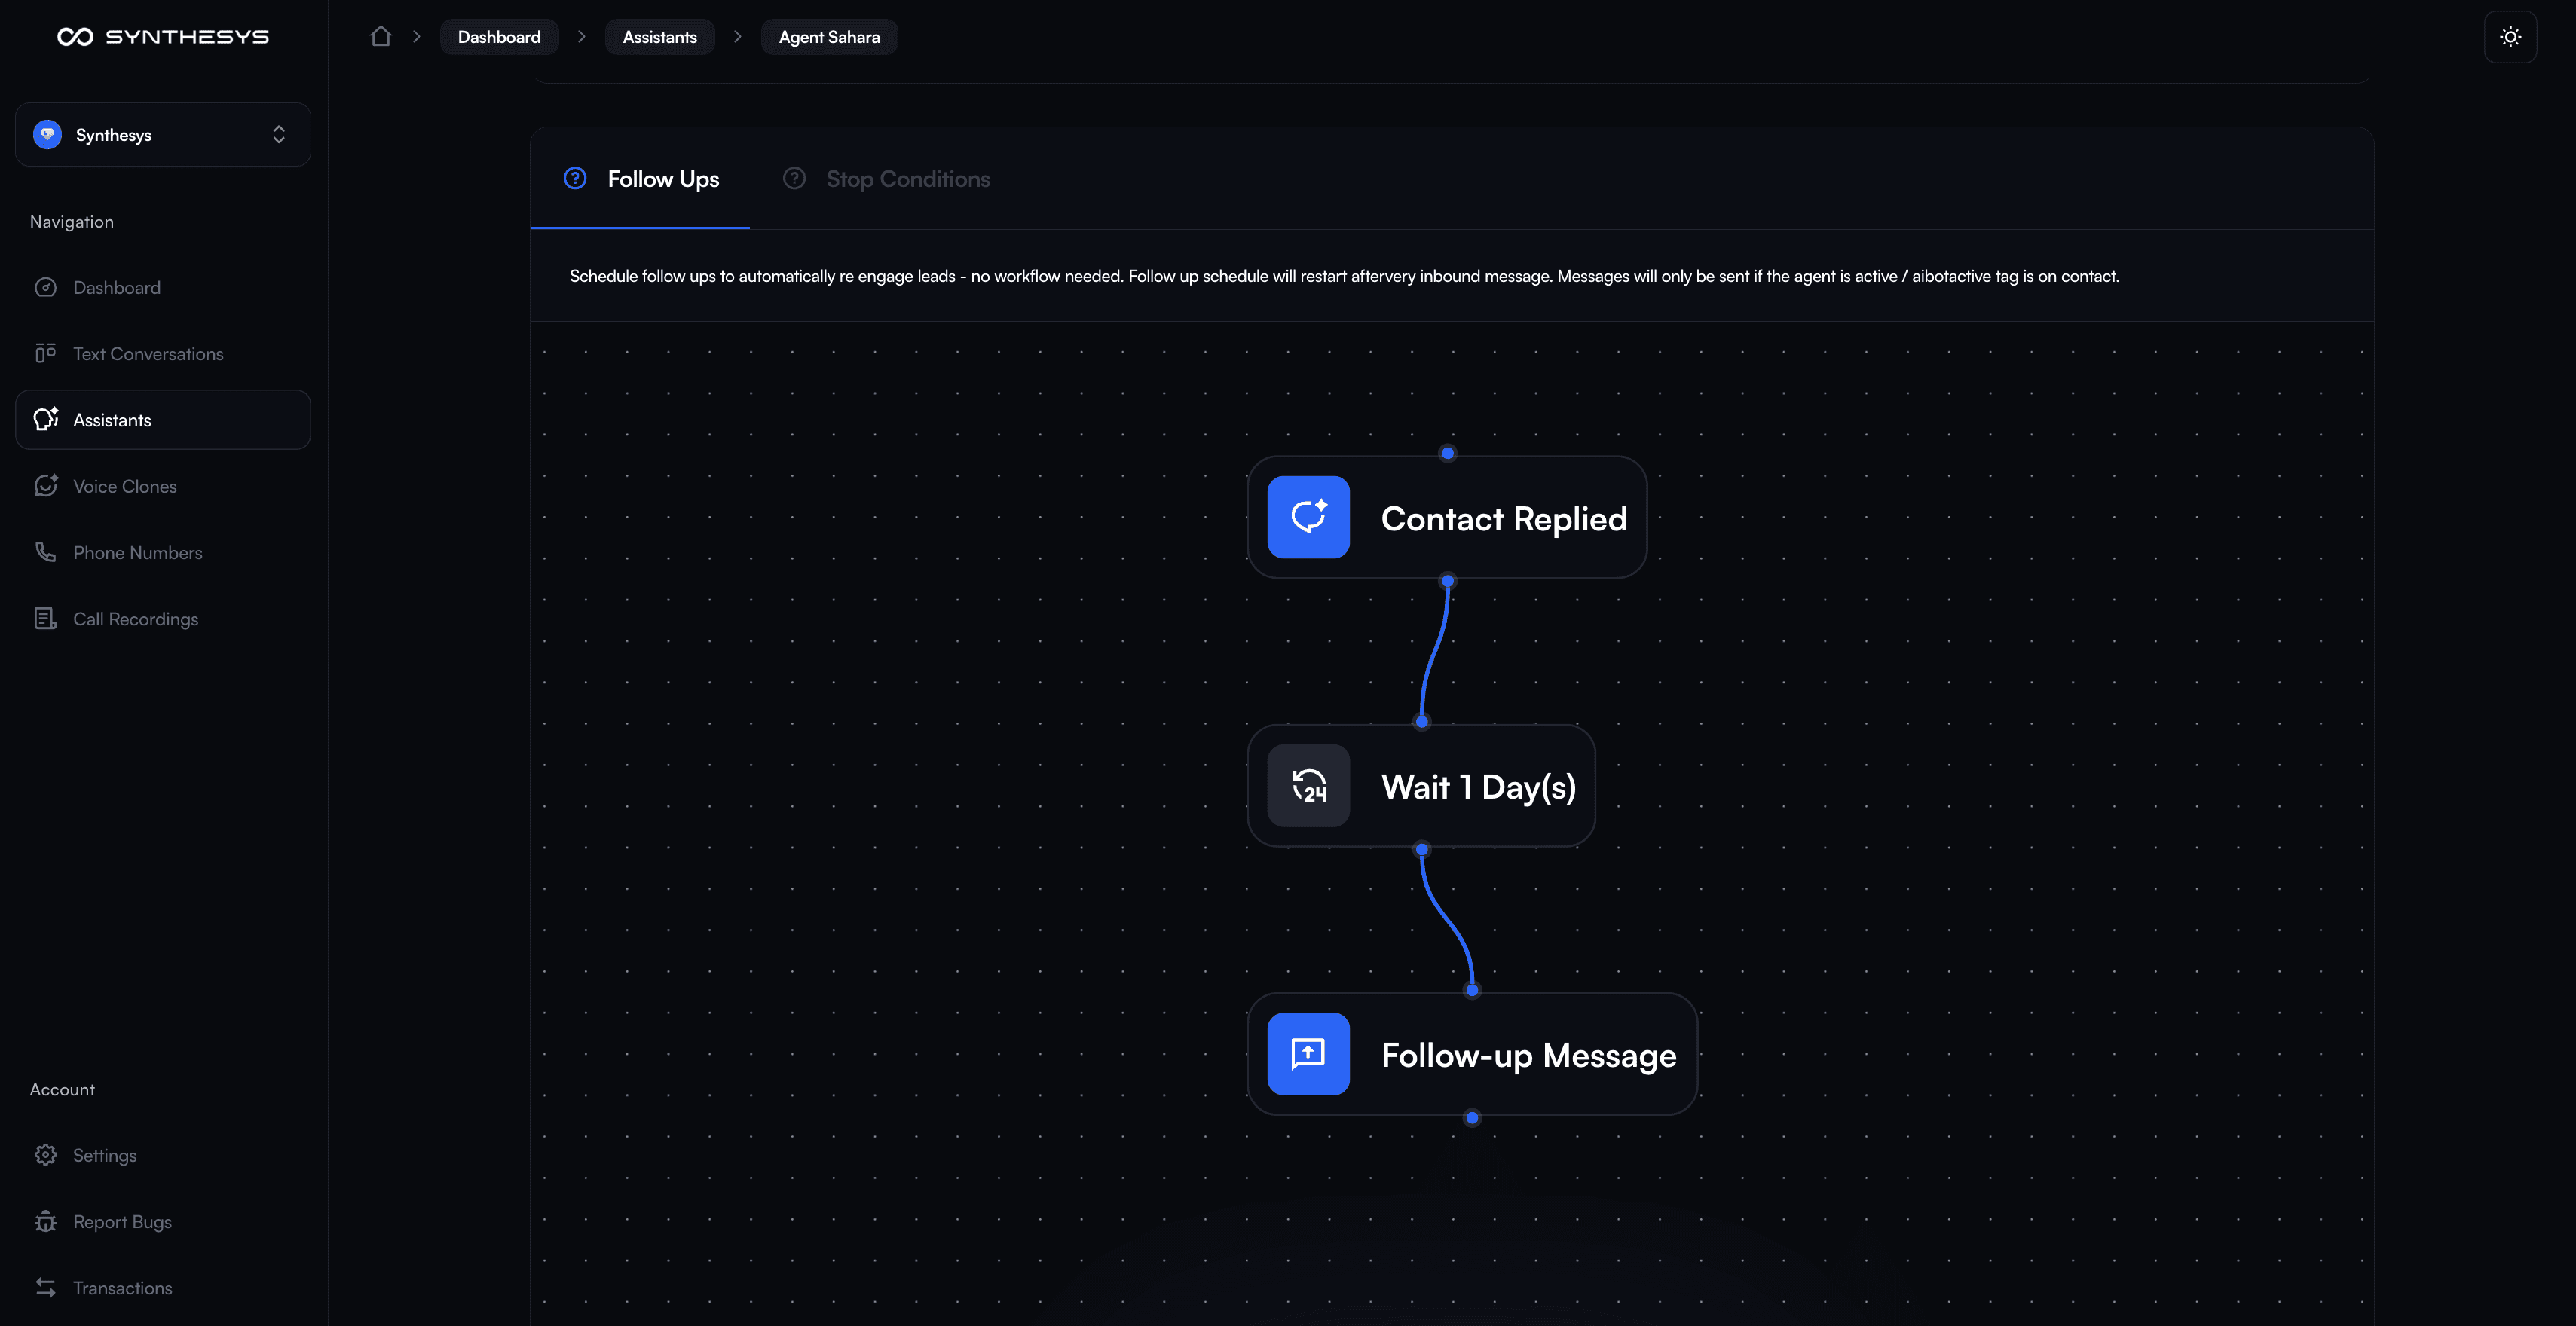Open Text Conversations in sidebar
This screenshot has height=1326, width=2576.
148,354
